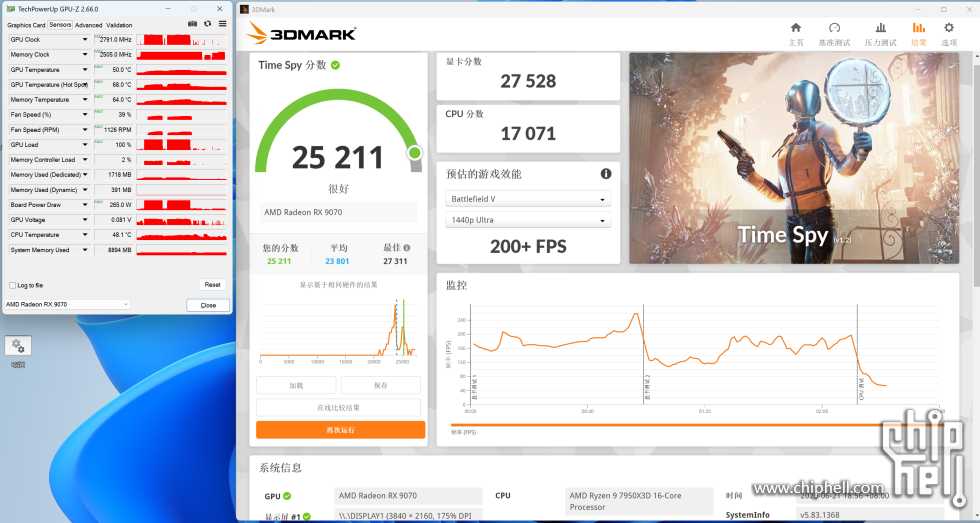The height and width of the screenshot is (523, 980).
Task: Expand the Board Power Draw dropdown
Action: tap(85, 204)
